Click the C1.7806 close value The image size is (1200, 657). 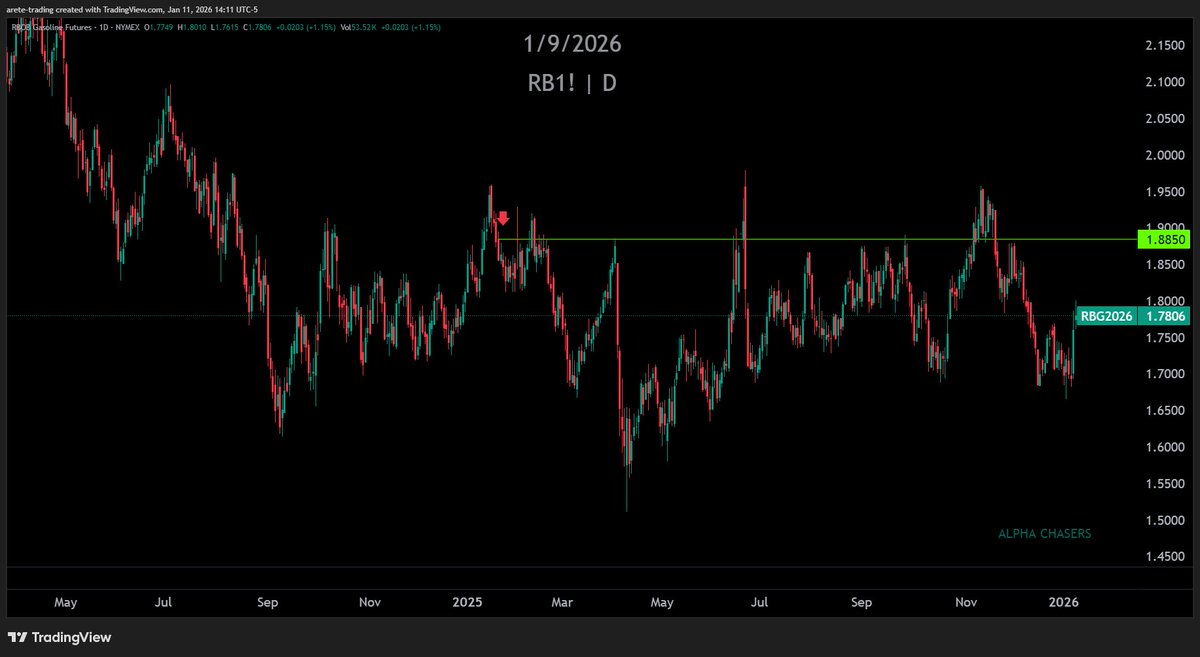pos(257,28)
